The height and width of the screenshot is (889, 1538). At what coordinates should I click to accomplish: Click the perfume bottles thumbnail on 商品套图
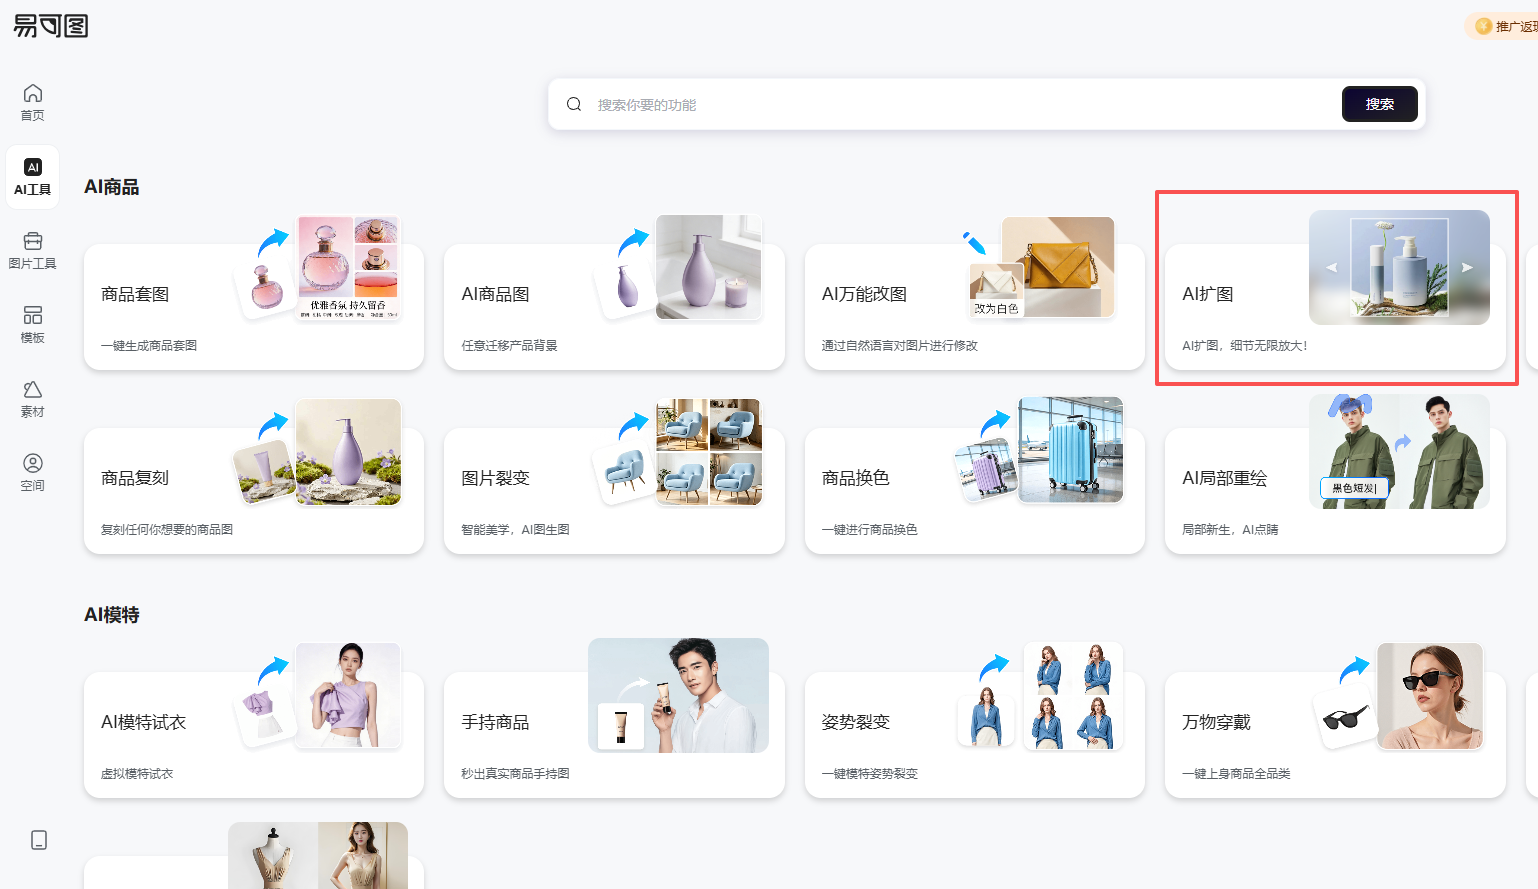(x=349, y=267)
